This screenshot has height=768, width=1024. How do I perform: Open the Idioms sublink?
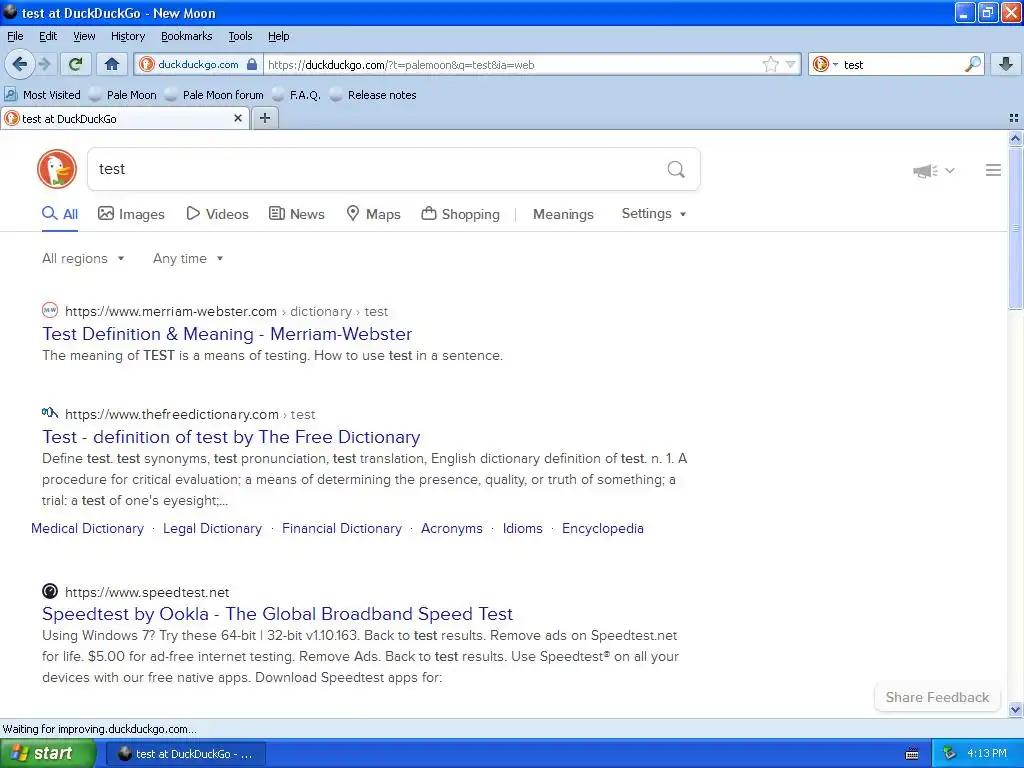pos(522,528)
